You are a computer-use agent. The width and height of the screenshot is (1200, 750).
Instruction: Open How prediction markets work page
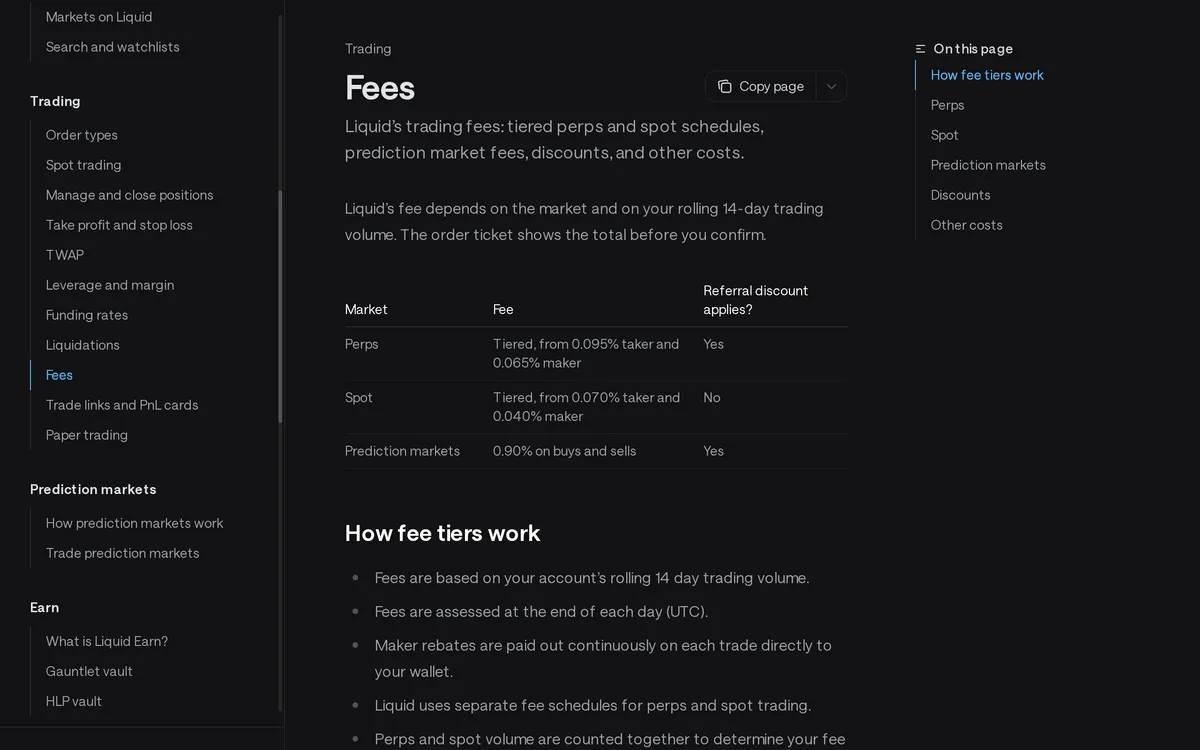(135, 523)
